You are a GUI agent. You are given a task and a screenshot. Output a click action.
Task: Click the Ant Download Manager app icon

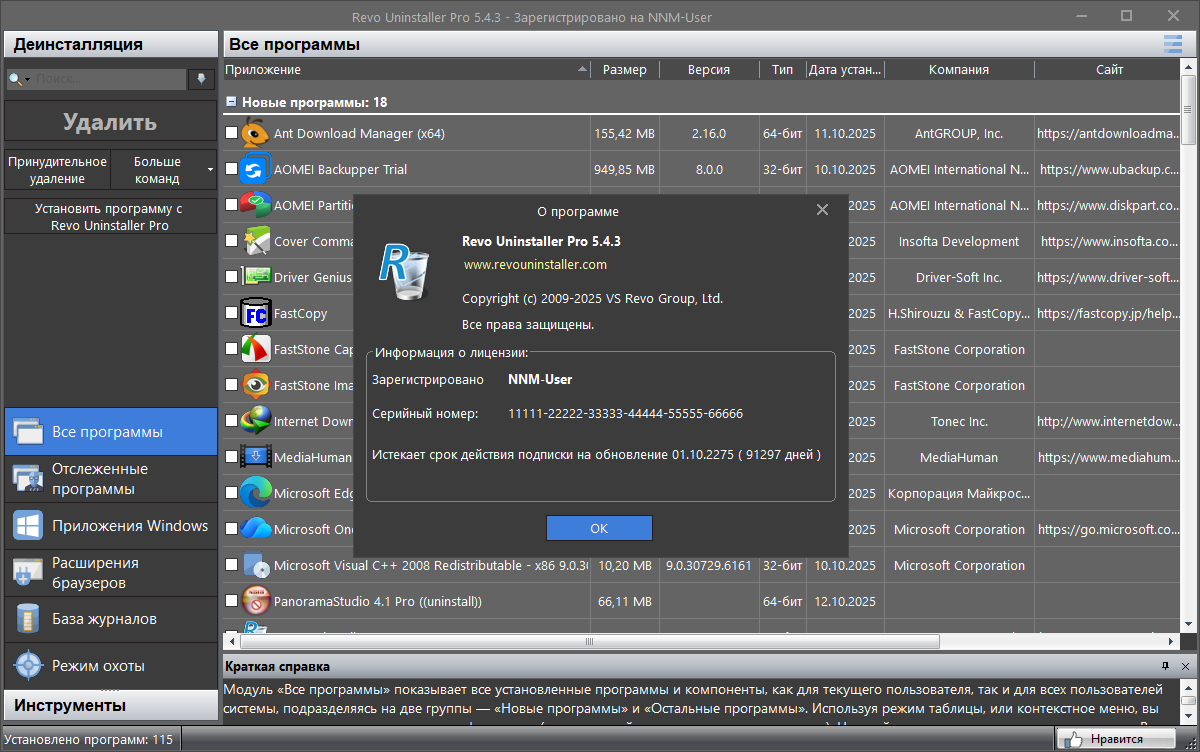256,133
